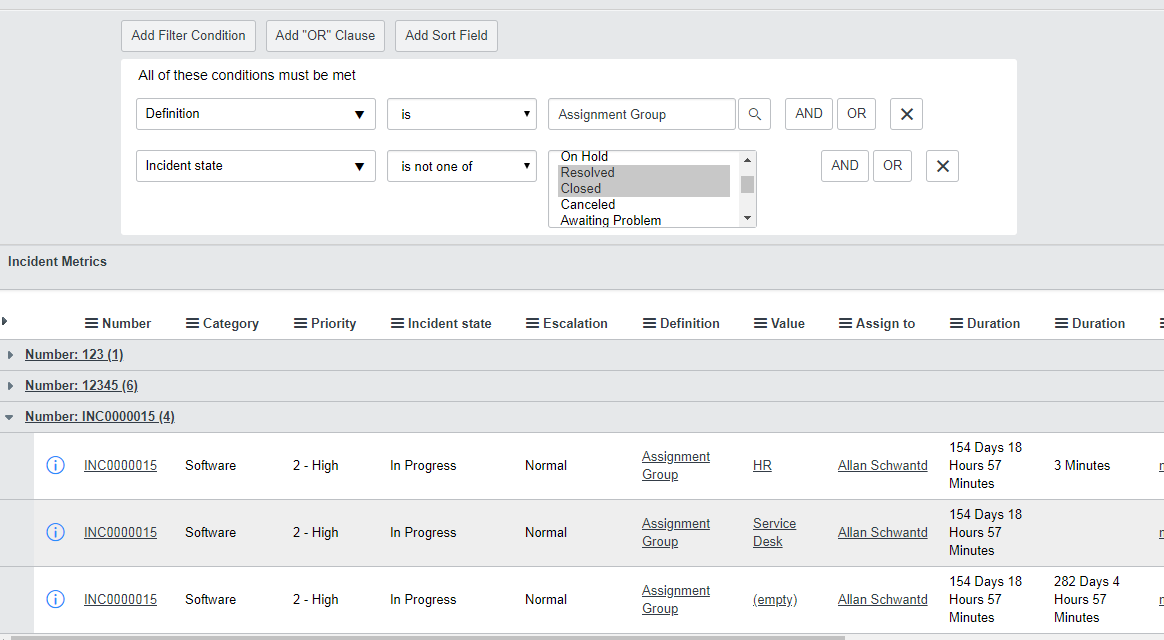Open lookup search for Assignment Group value
The width and height of the screenshot is (1164, 640).
point(754,114)
